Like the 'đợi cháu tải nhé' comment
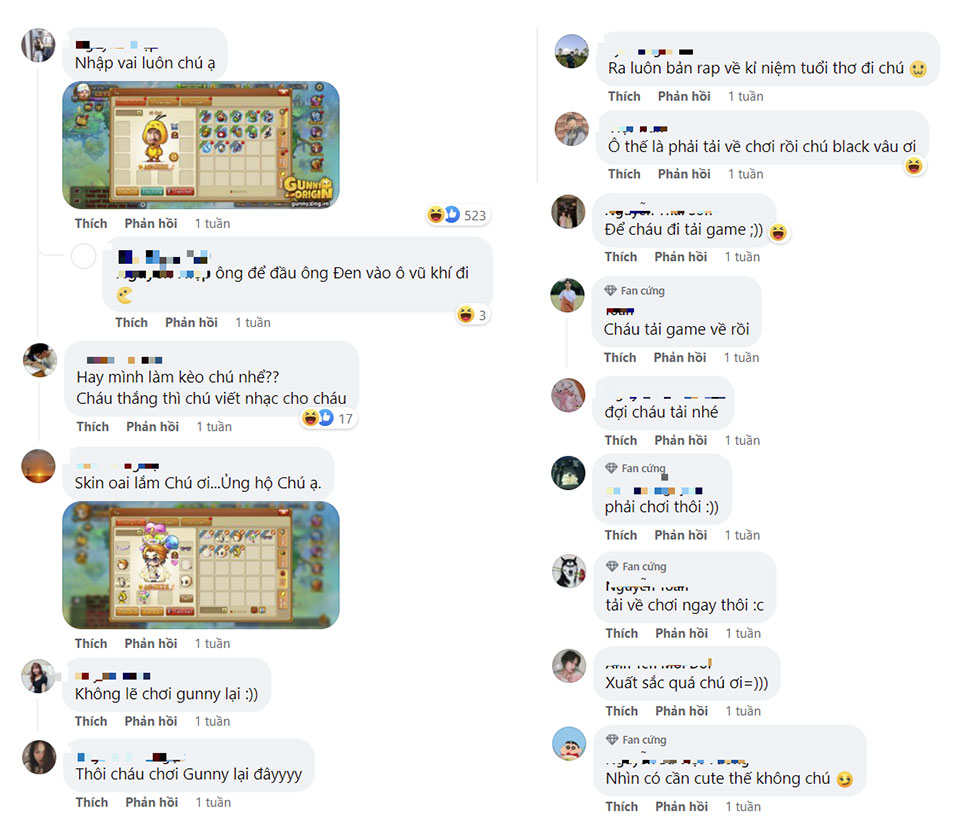The width and height of the screenshot is (960, 829). (621, 440)
